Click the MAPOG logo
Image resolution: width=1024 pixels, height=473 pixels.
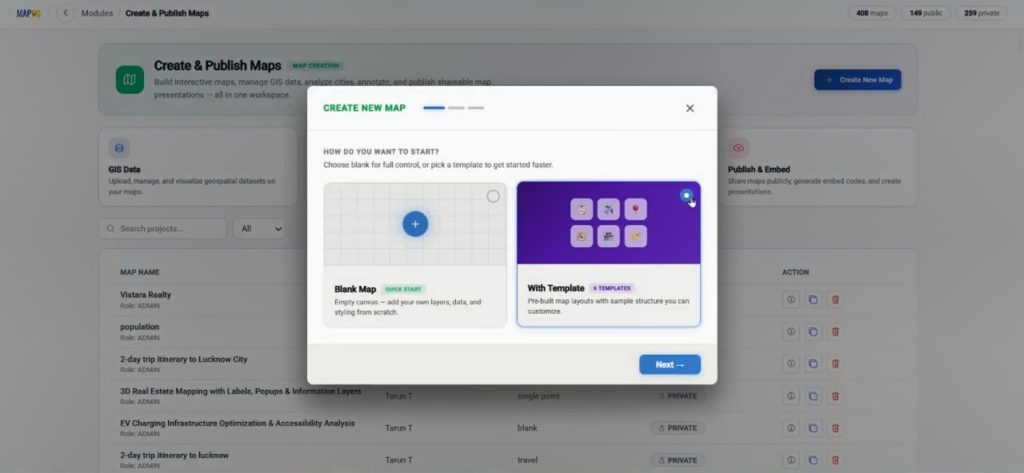coord(29,13)
